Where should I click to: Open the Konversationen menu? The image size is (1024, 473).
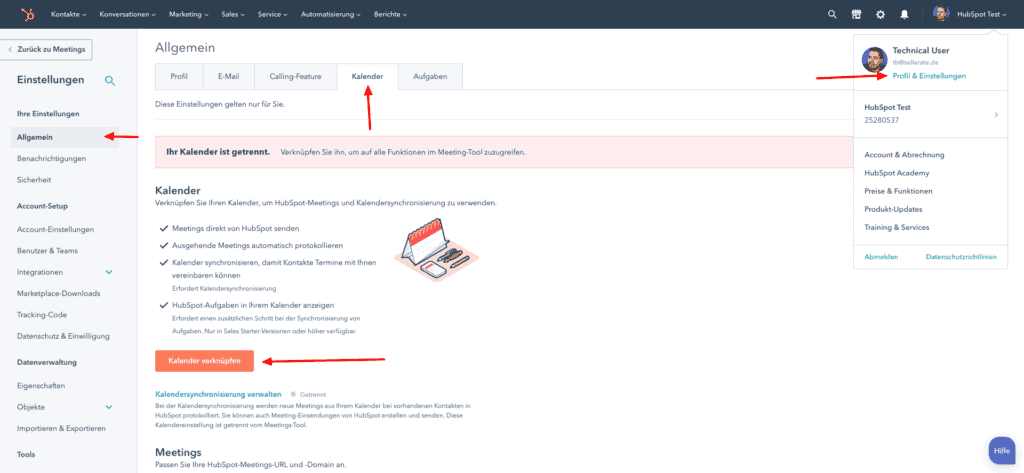tap(128, 14)
